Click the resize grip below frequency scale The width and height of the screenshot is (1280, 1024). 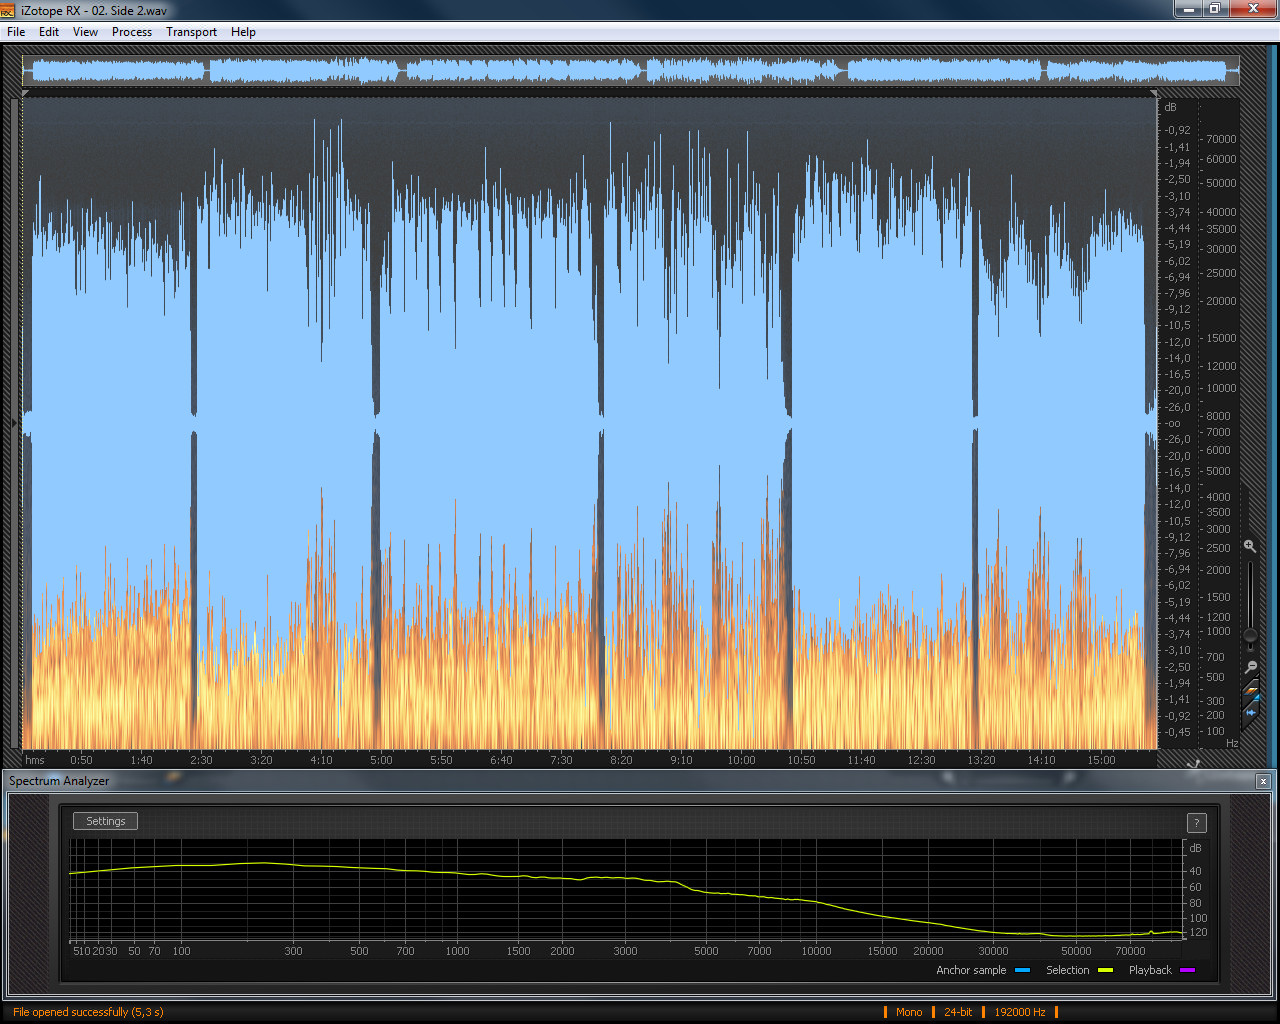click(1192, 763)
